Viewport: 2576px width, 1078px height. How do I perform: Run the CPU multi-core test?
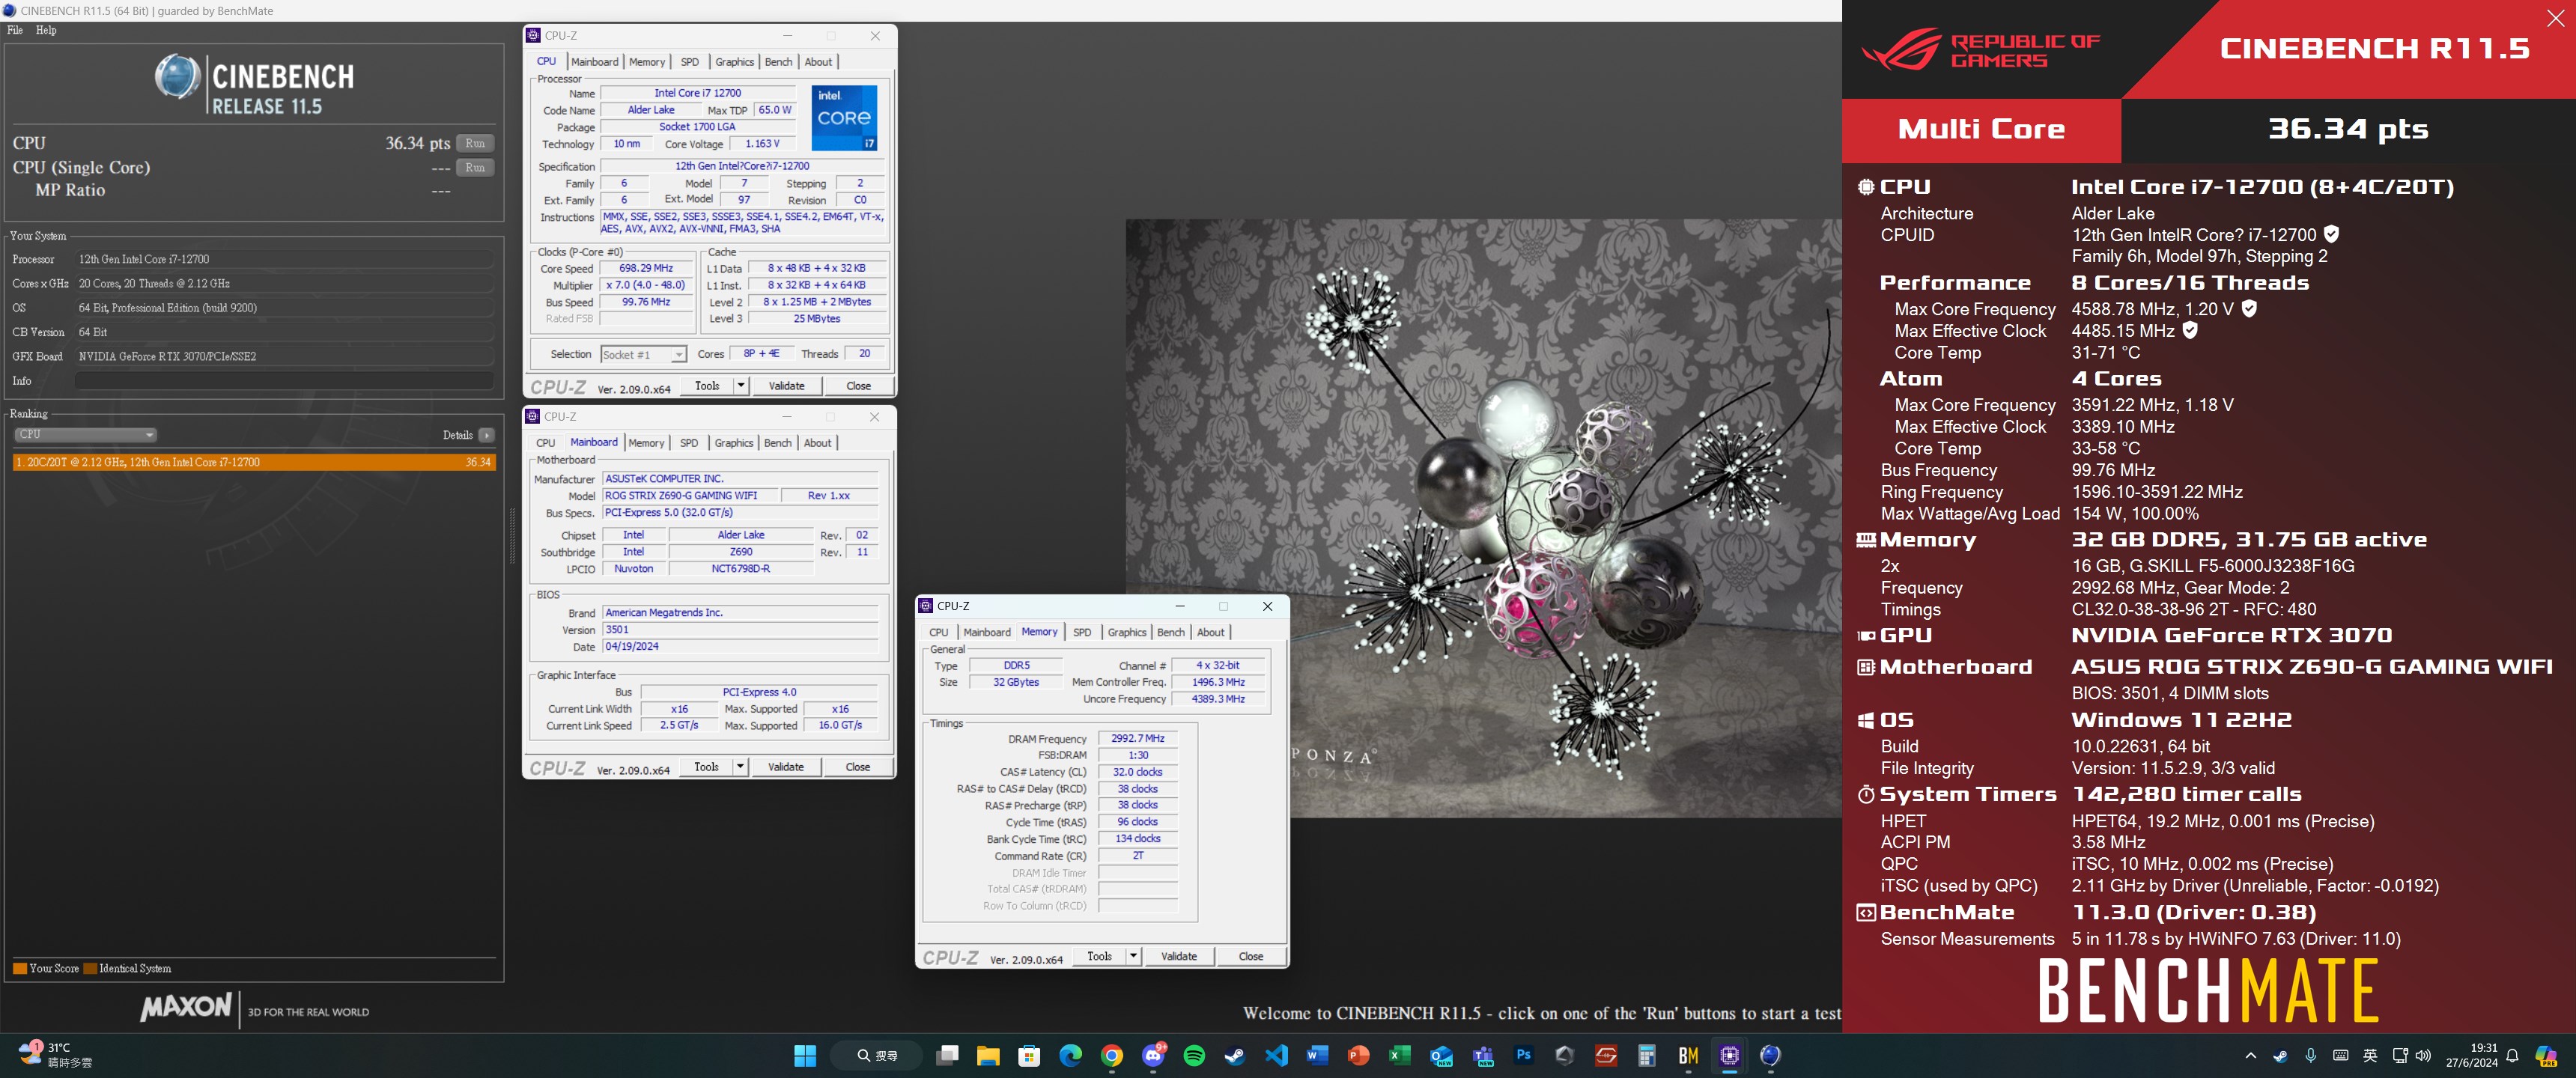tap(475, 143)
